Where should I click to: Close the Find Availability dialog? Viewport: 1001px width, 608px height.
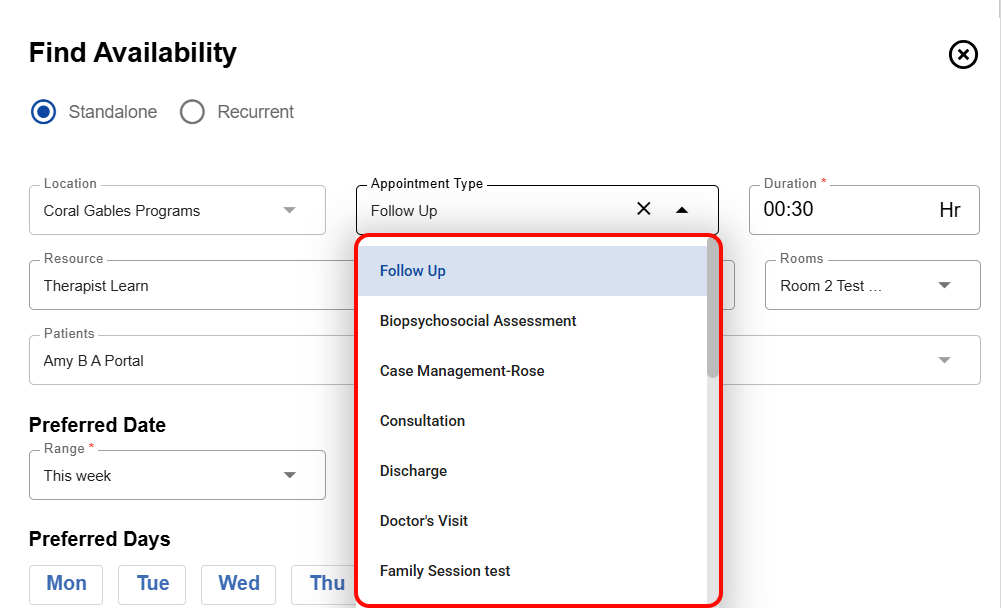[x=962, y=54]
